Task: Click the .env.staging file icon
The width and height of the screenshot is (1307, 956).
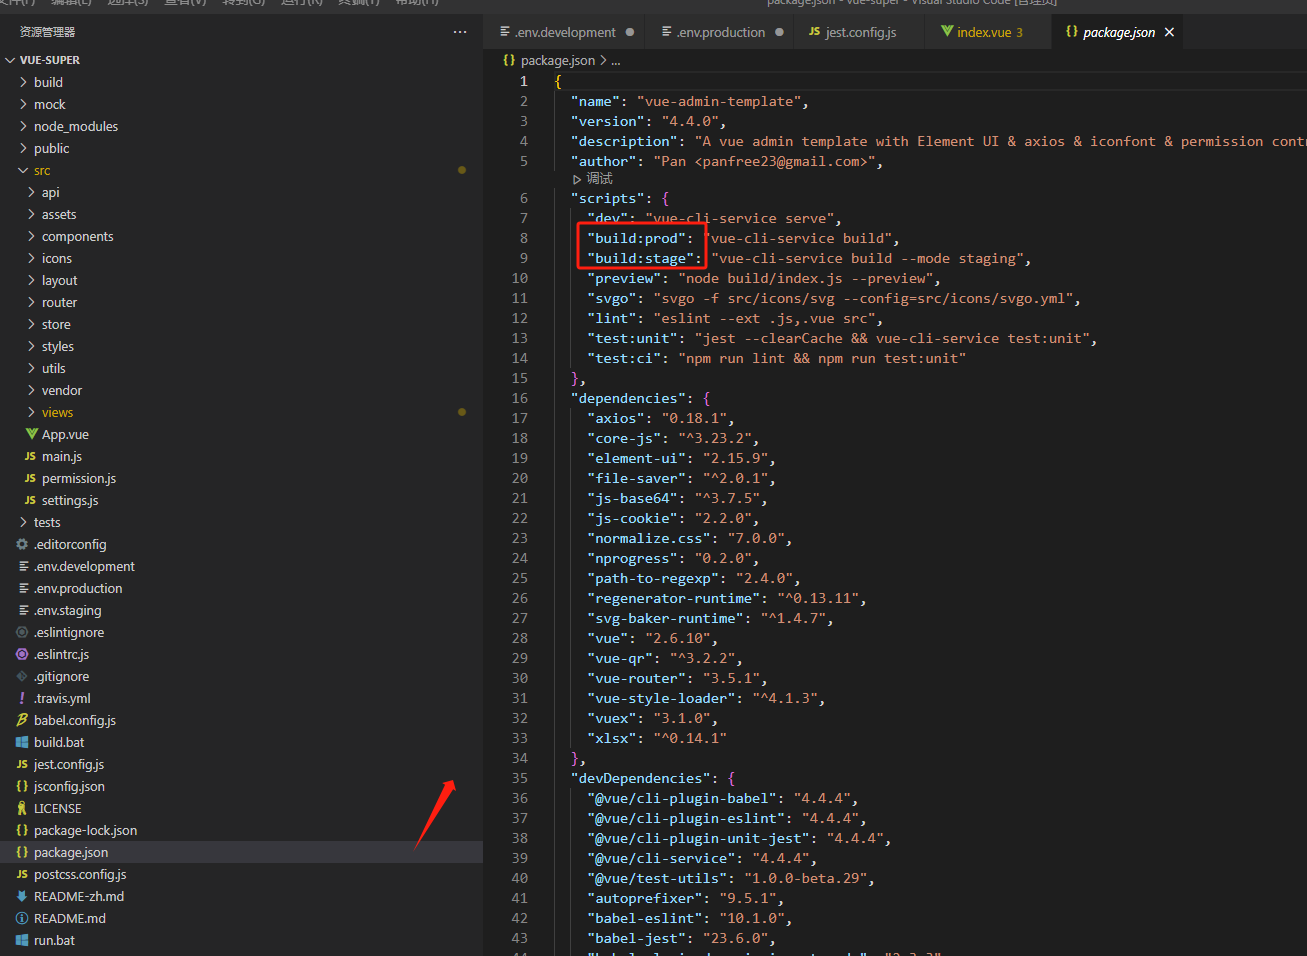Action: [23, 610]
